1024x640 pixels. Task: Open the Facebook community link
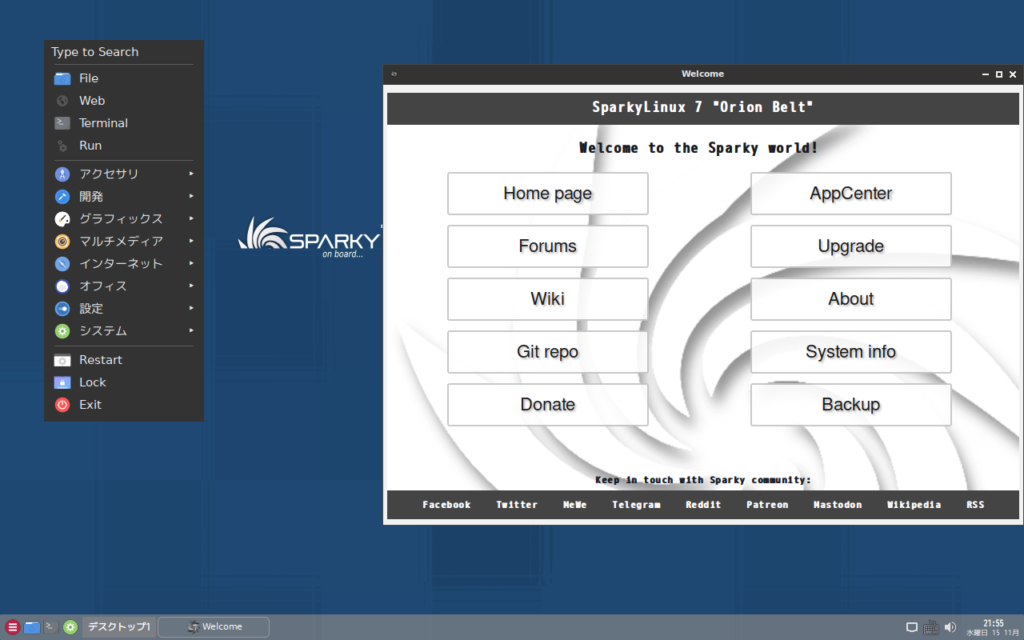point(446,505)
